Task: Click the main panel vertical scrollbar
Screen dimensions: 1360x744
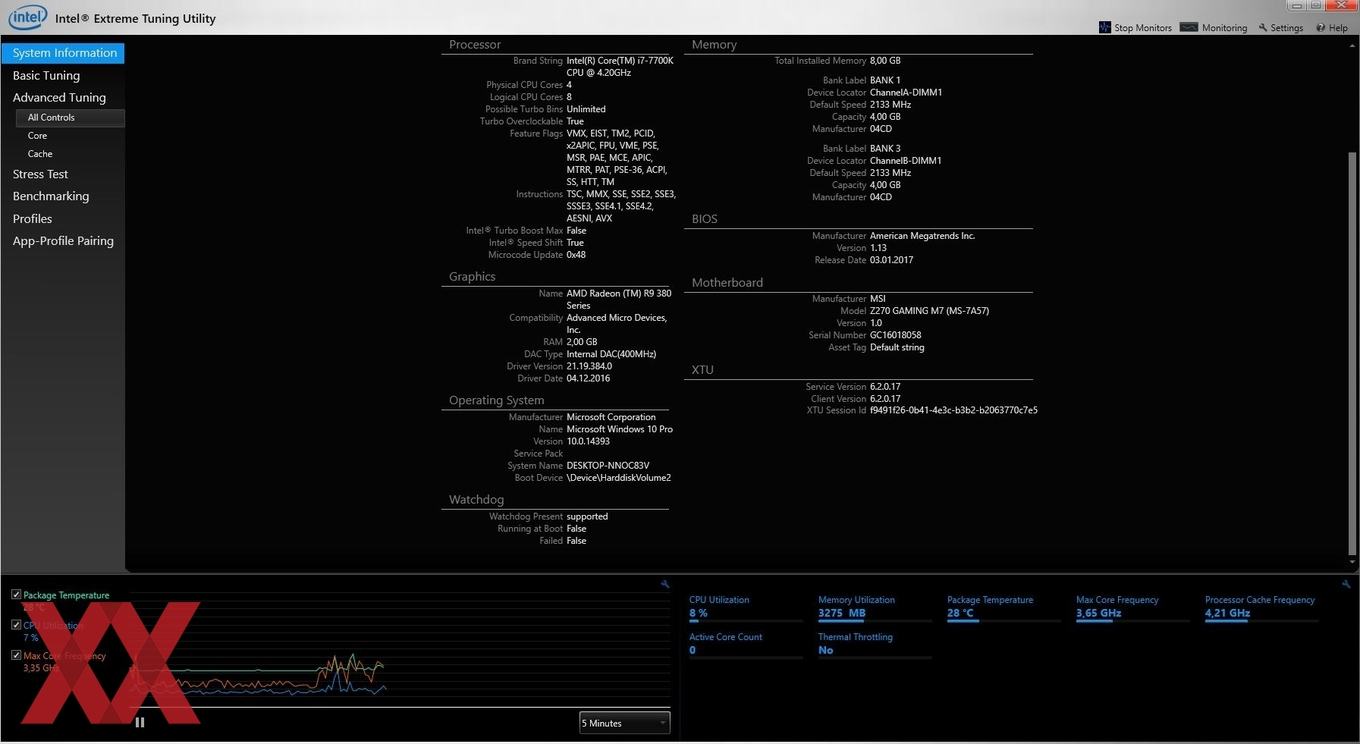Action: click(1352, 354)
